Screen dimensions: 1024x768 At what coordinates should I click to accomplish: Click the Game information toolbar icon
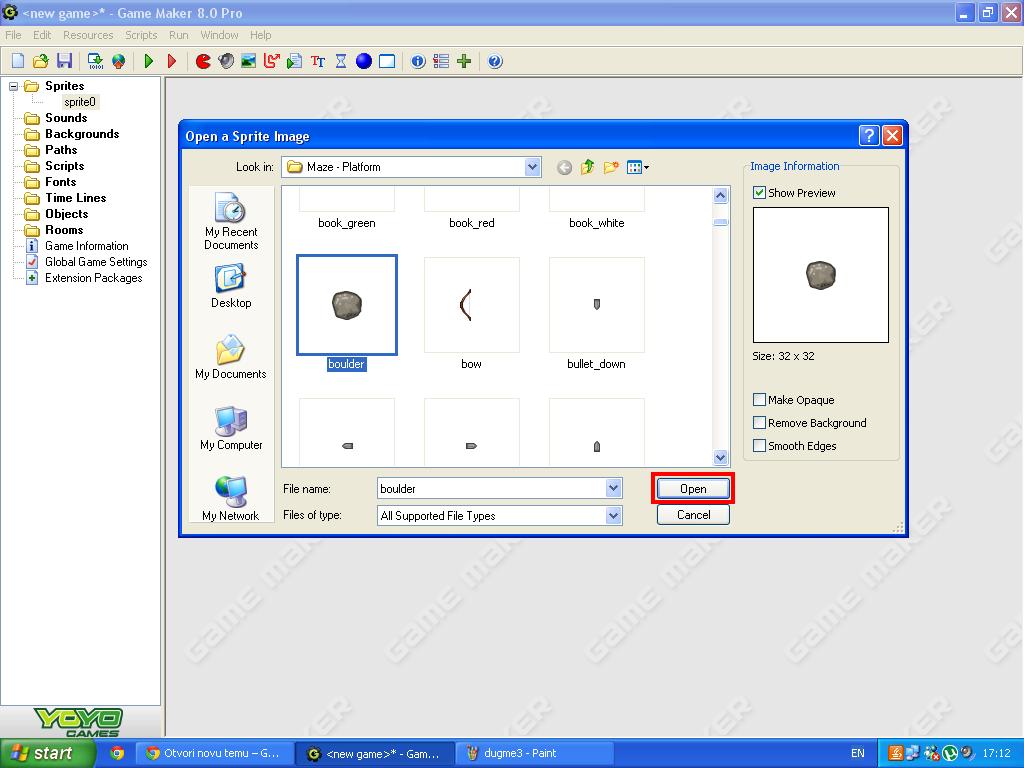tap(418, 61)
